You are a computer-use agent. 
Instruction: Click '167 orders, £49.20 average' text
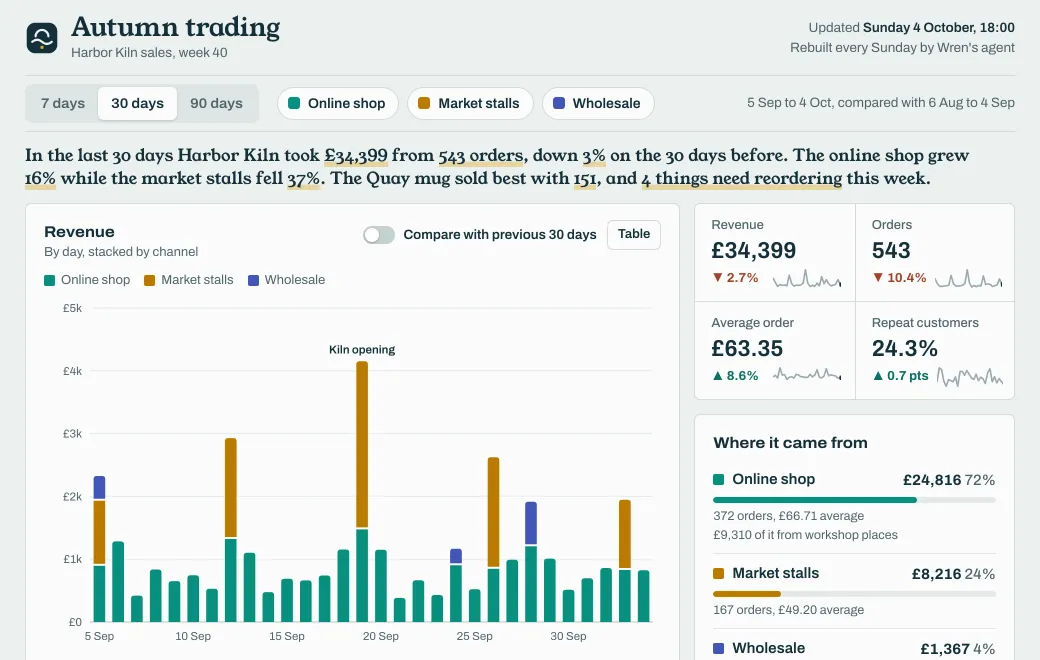click(789, 610)
